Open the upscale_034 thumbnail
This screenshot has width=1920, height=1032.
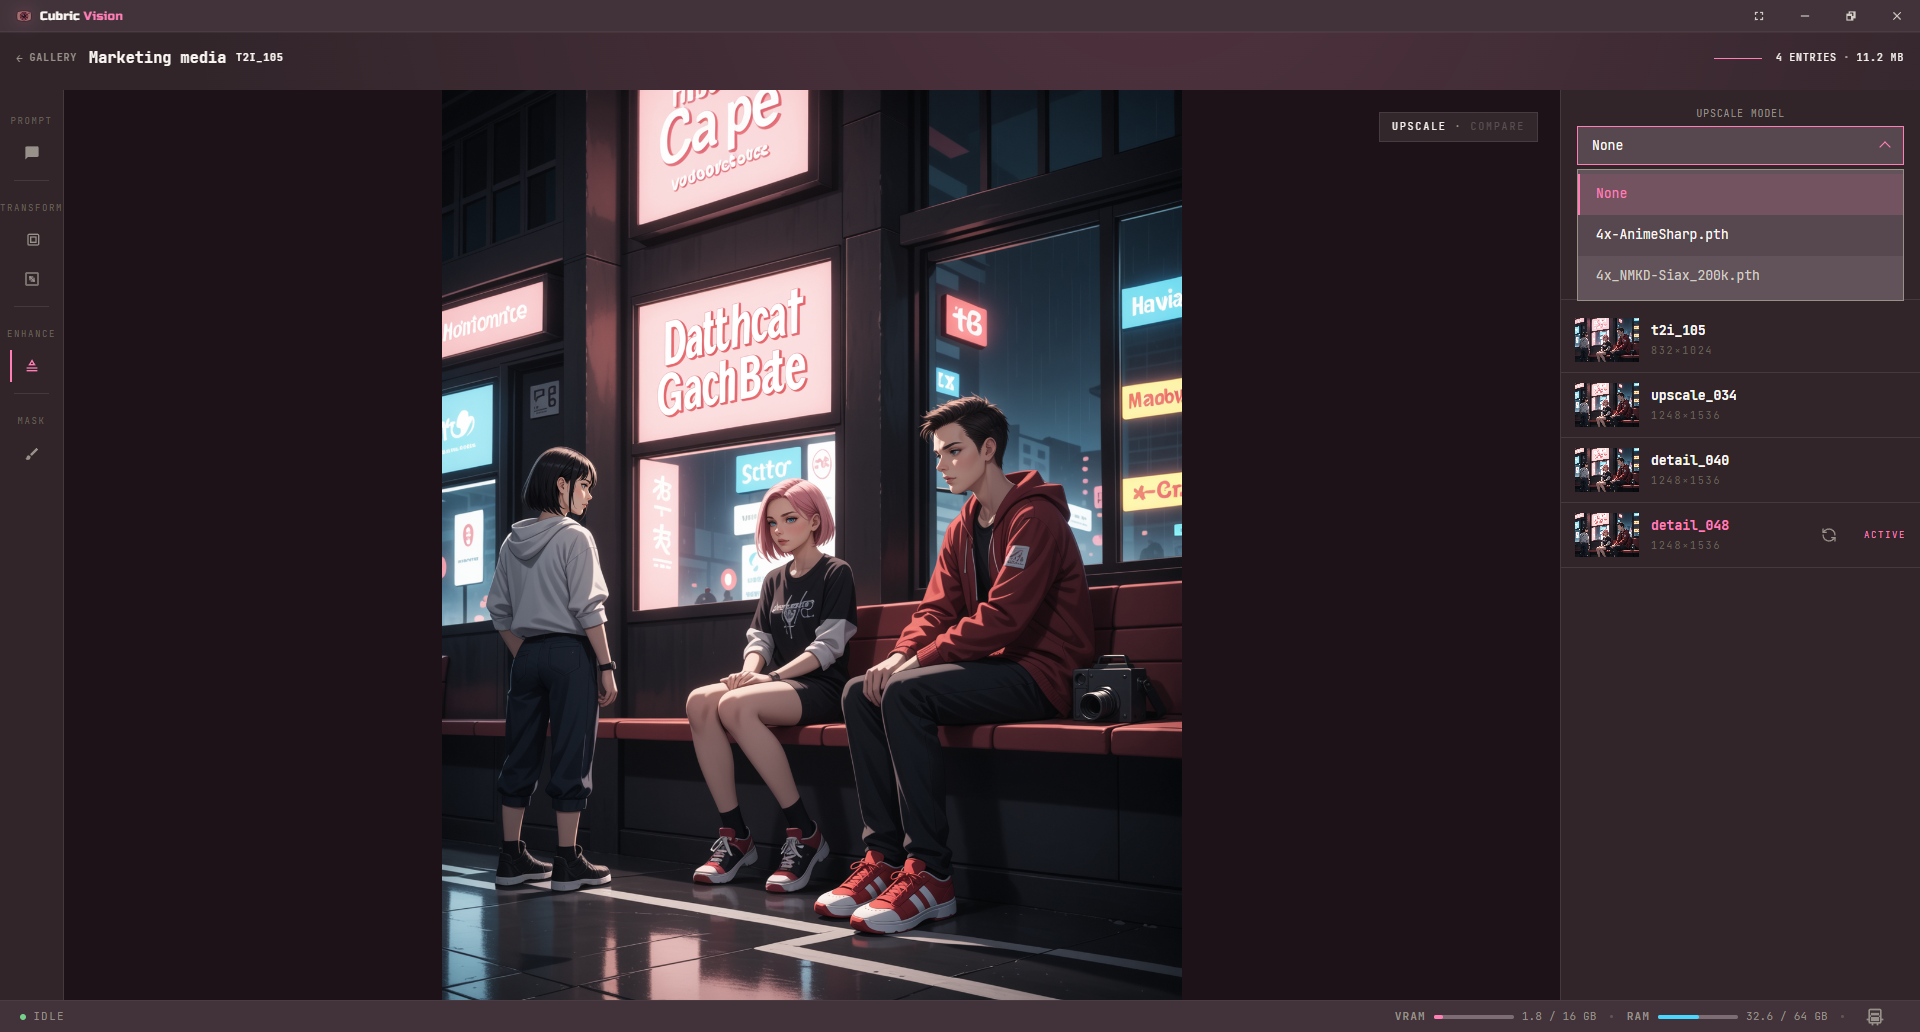1607,405
